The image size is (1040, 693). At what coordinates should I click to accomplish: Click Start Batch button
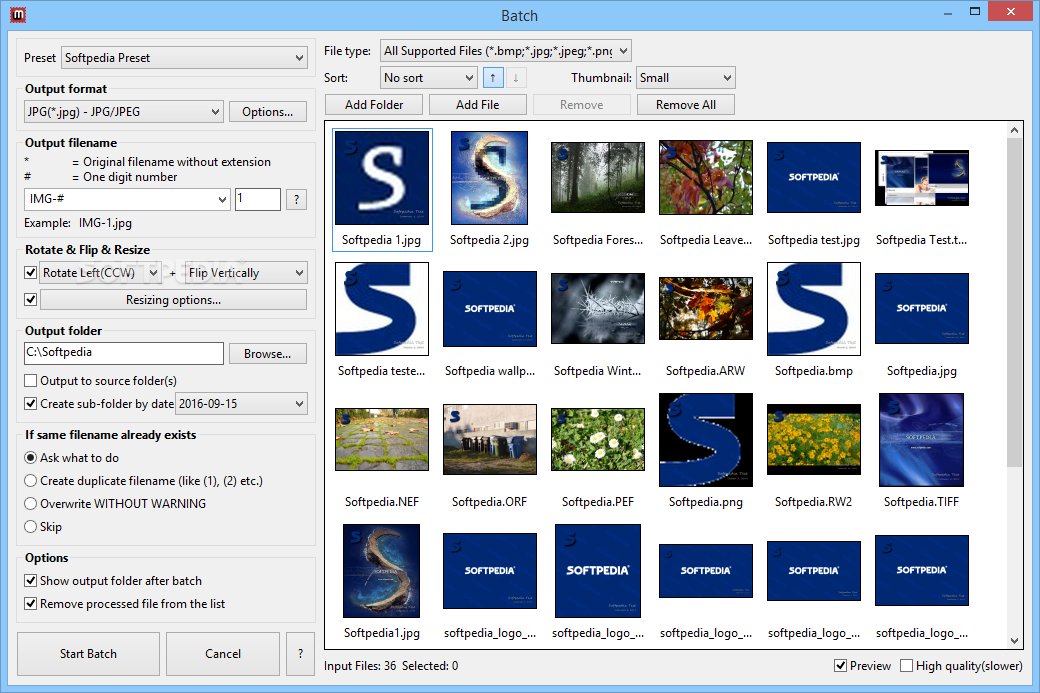tap(88, 654)
